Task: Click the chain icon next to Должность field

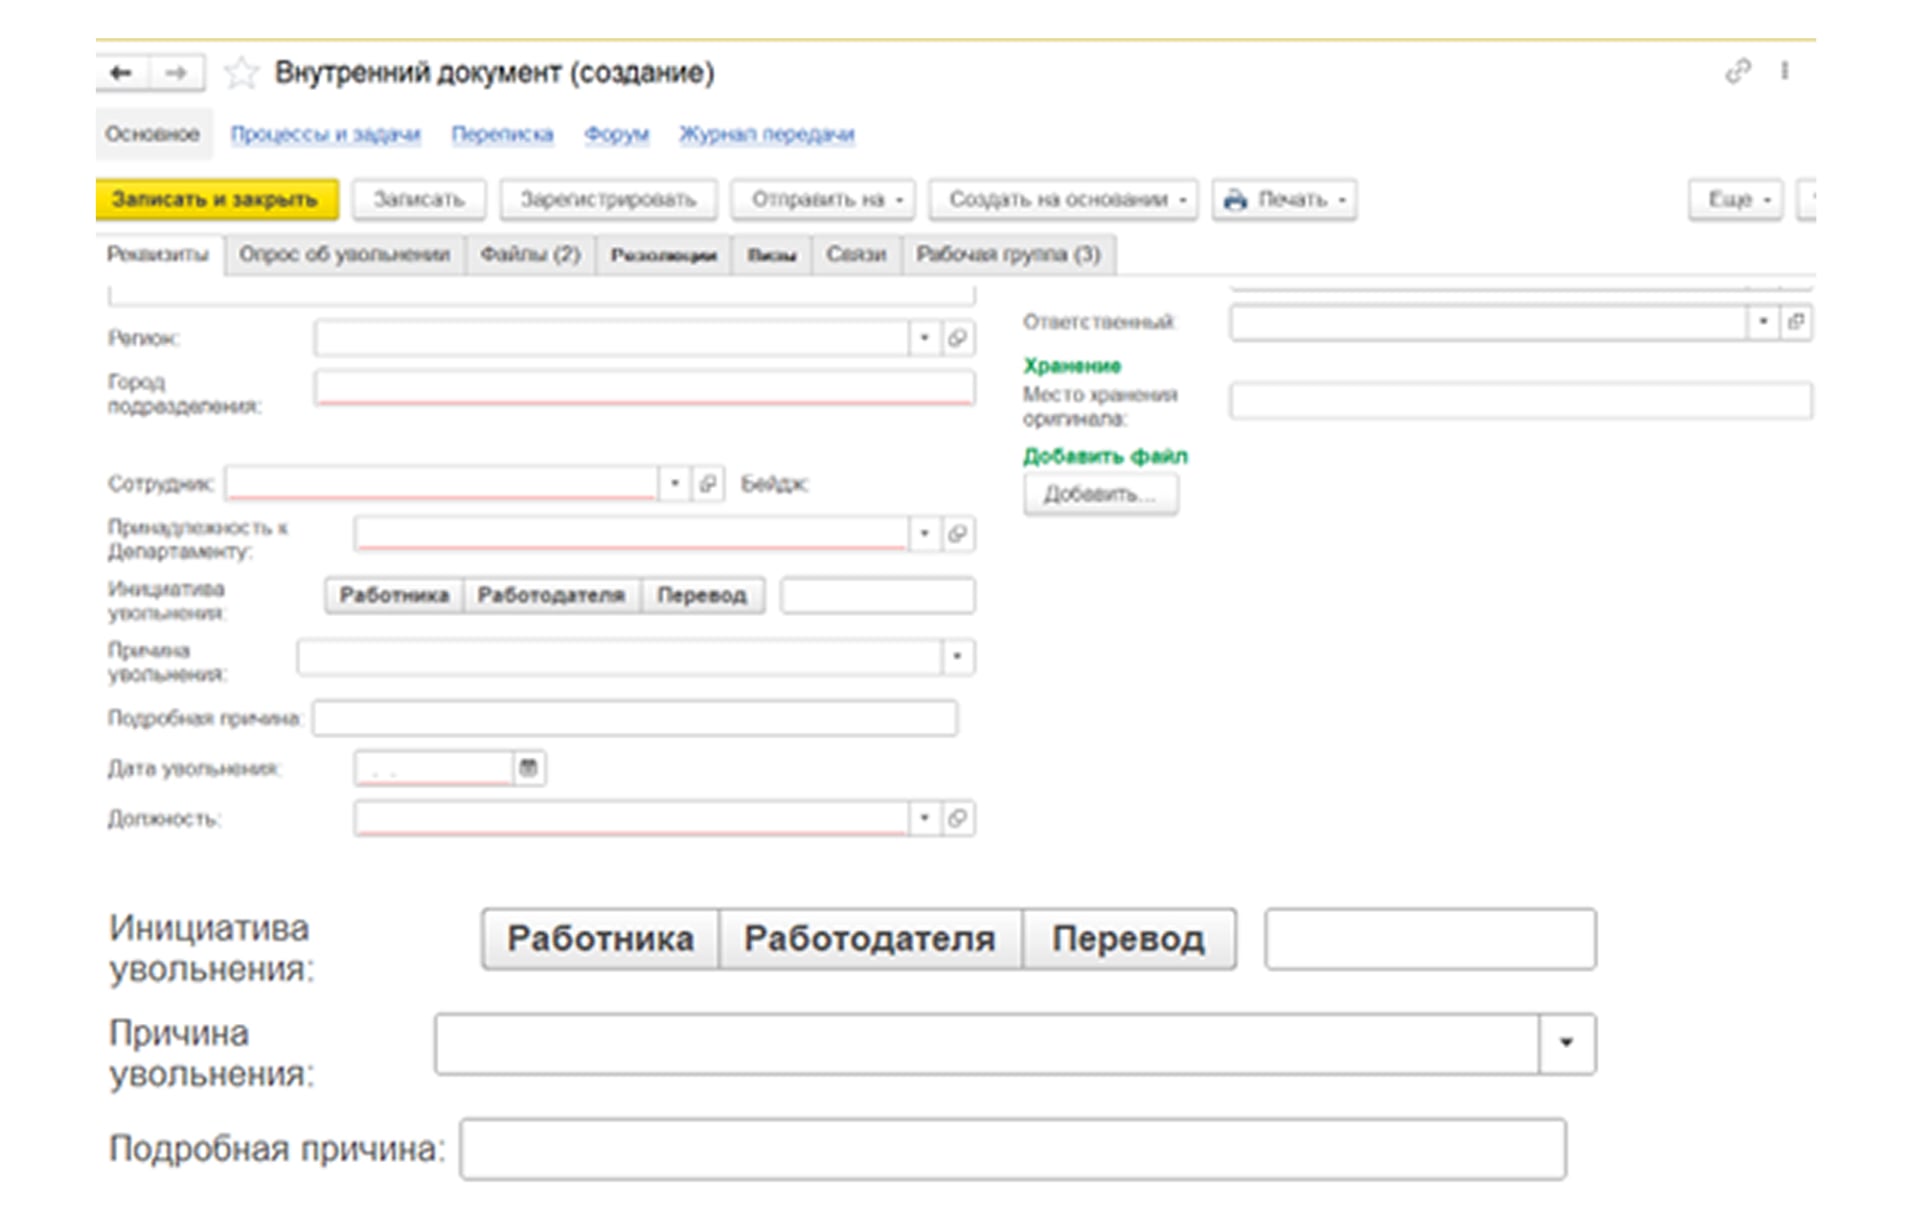Action: (x=958, y=818)
